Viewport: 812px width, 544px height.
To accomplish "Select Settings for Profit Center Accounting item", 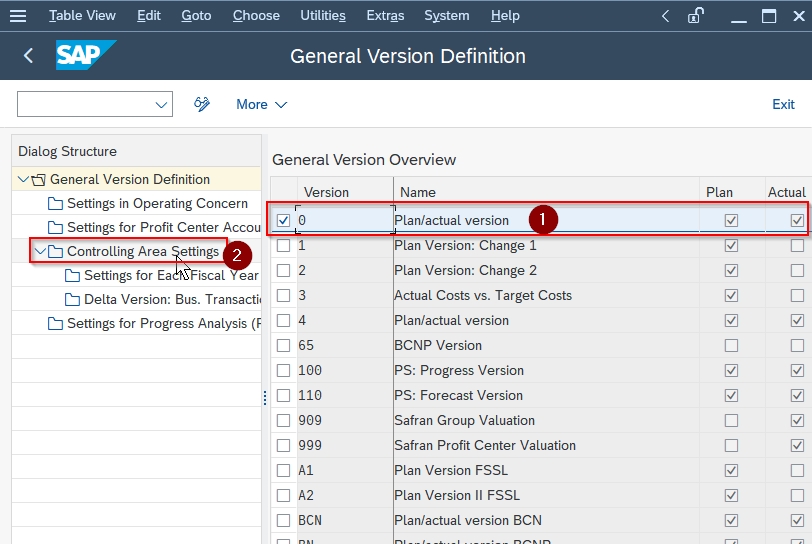I will [164, 227].
